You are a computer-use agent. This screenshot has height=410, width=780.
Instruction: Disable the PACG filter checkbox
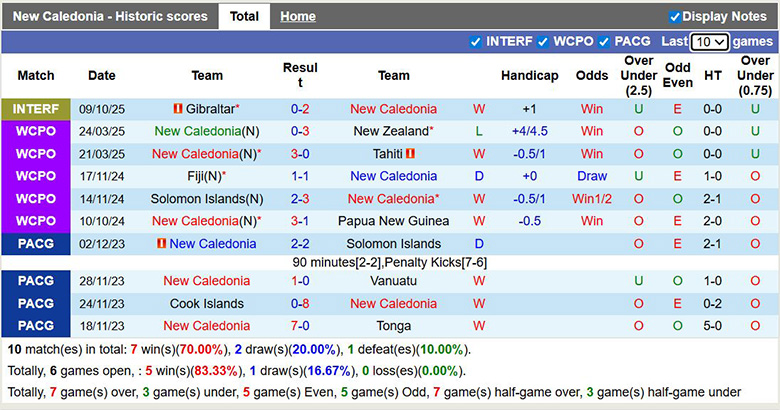tap(604, 42)
